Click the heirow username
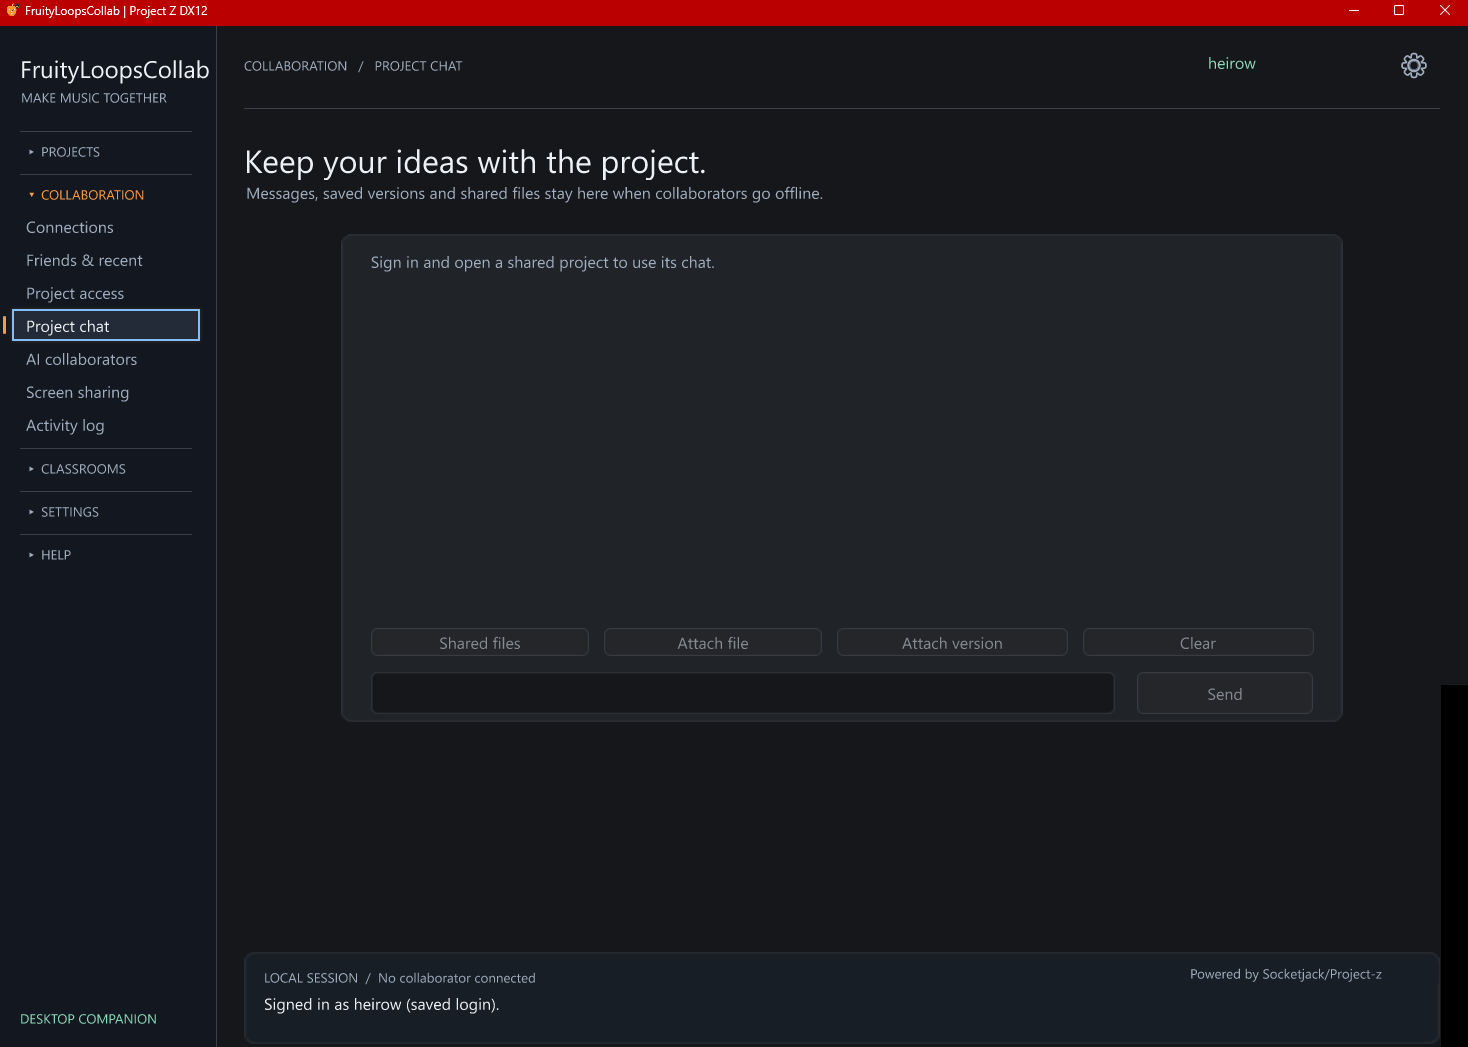This screenshot has width=1468, height=1047. pyautogui.click(x=1232, y=64)
